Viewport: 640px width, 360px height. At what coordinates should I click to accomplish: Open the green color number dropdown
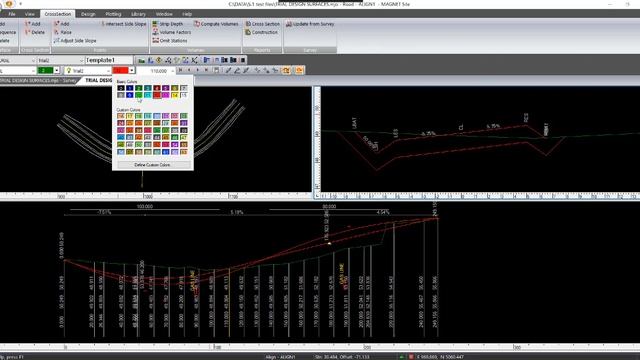(x=57, y=71)
